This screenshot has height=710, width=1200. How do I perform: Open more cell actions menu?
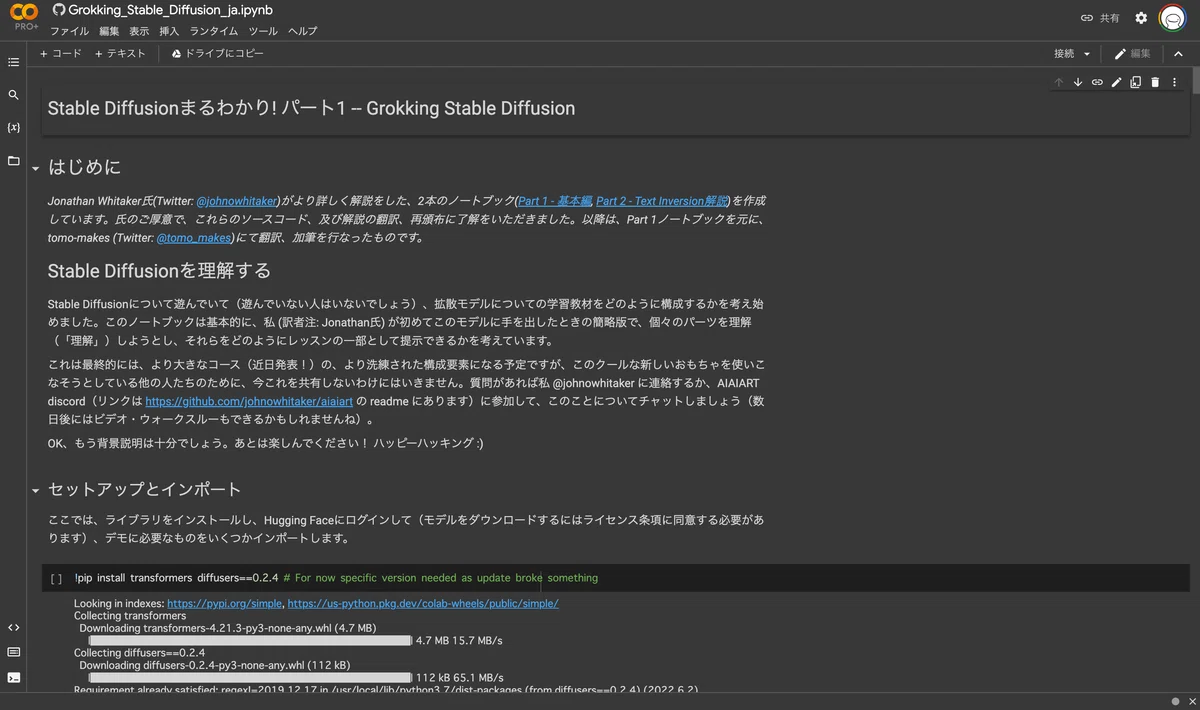tap(1174, 82)
